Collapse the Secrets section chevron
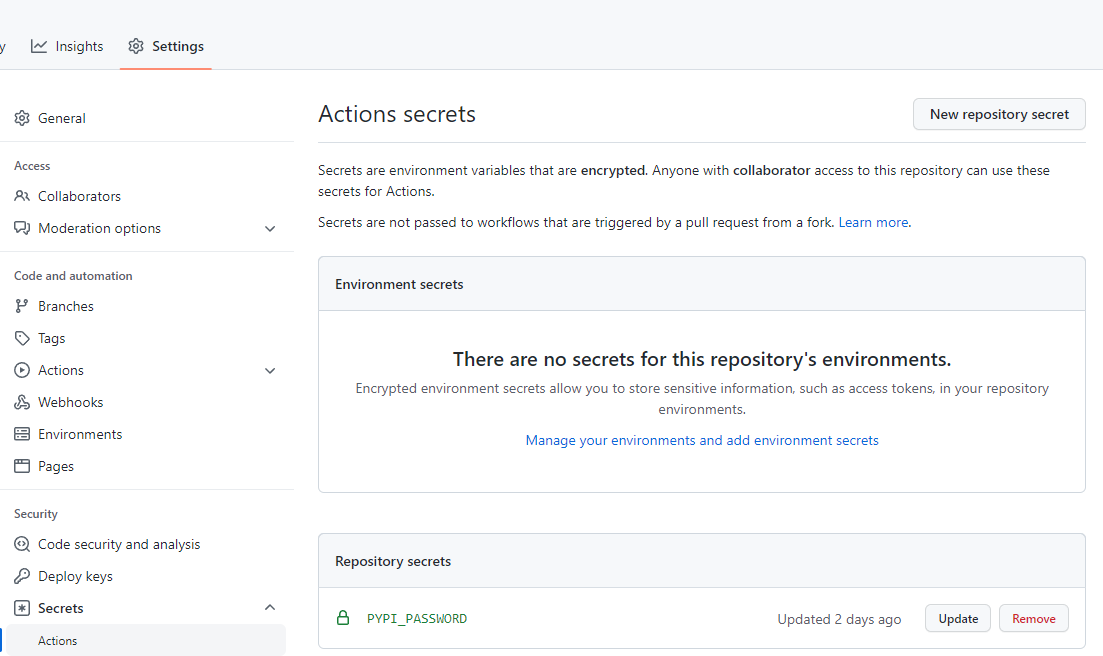Viewport: 1103px width, 656px height. [x=270, y=608]
